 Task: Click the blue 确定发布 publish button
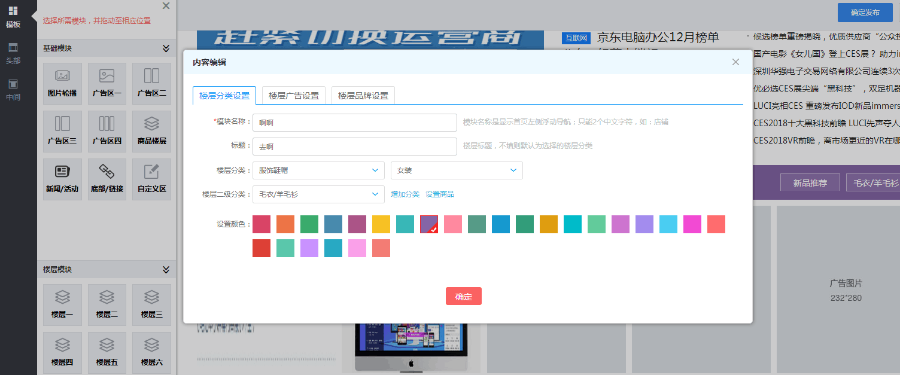click(865, 12)
